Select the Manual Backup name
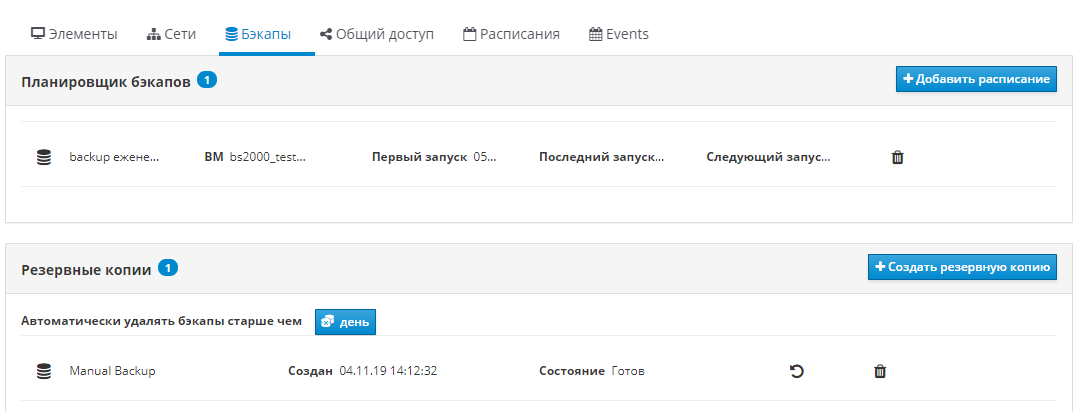Image resolution: width=1082 pixels, height=412 pixels. click(112, 371)
